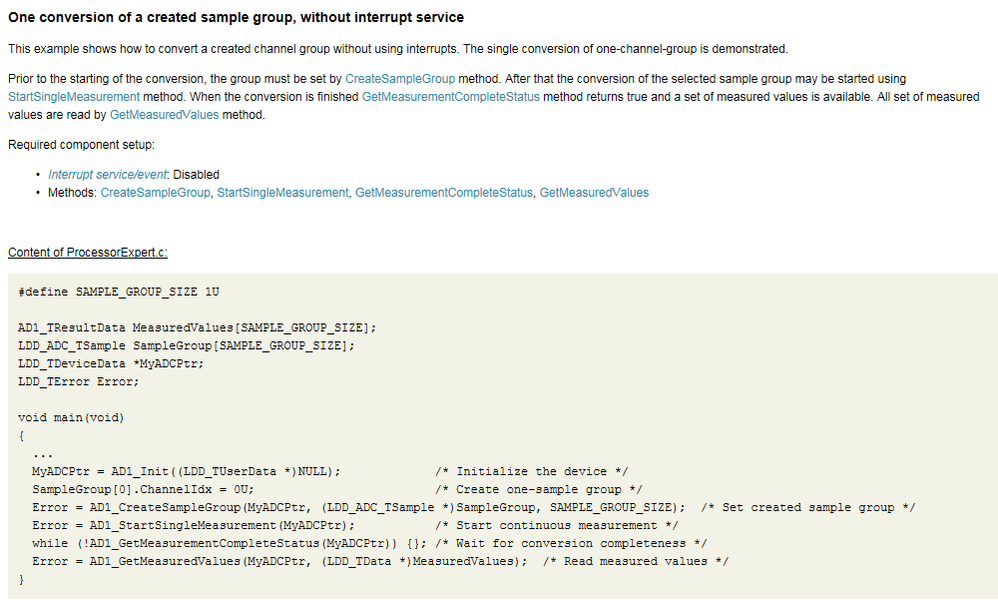Open GetMeasuredValues link in the description paragraph
The width and height of the screenshot is (998, 611).
pos(160,114)
